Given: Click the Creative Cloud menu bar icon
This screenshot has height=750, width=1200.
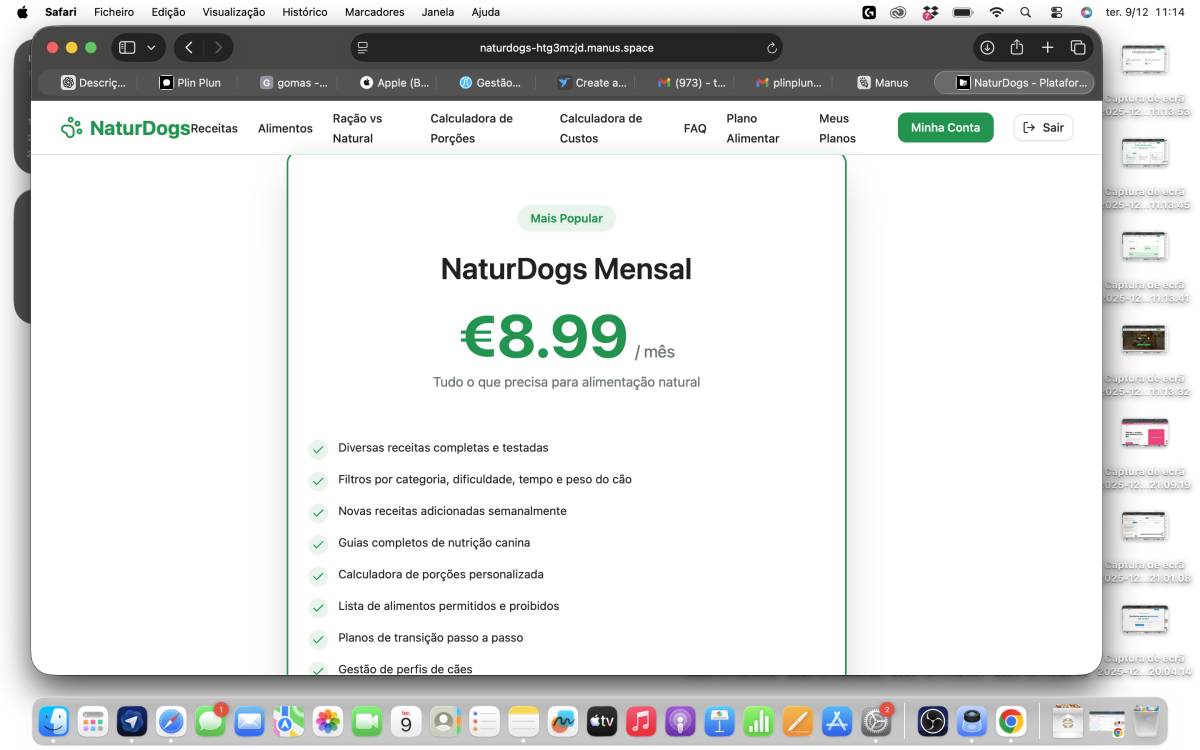Looking at the screenshot, I should (898, 12).
